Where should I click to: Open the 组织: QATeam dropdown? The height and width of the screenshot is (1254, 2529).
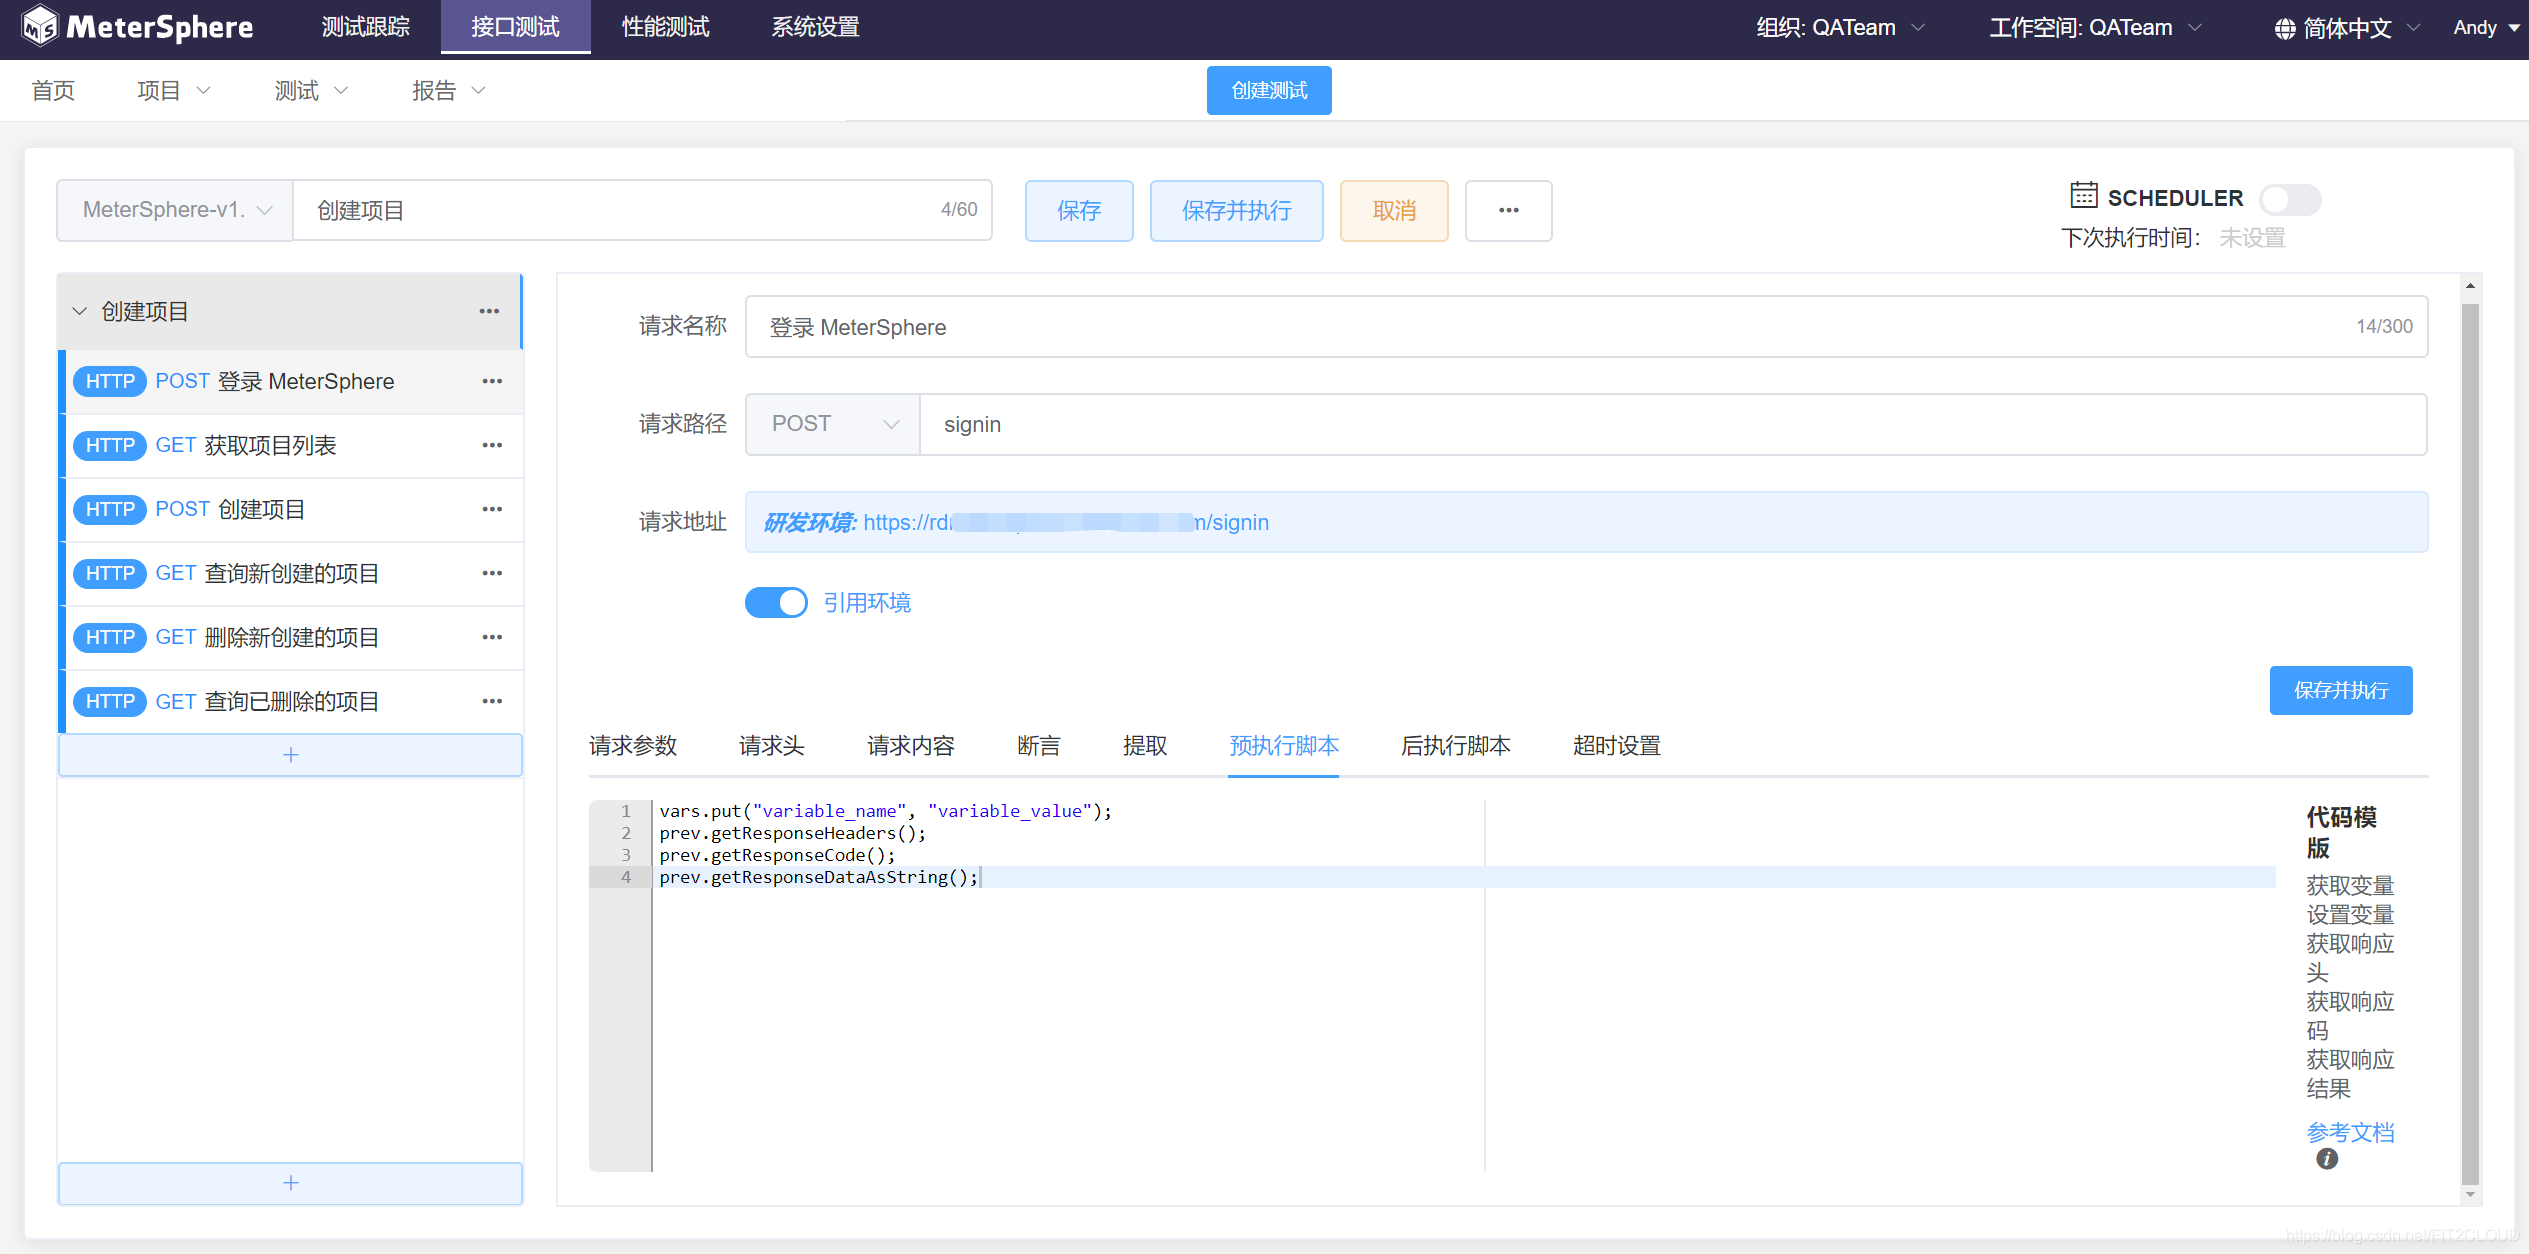coord(1840,28)
